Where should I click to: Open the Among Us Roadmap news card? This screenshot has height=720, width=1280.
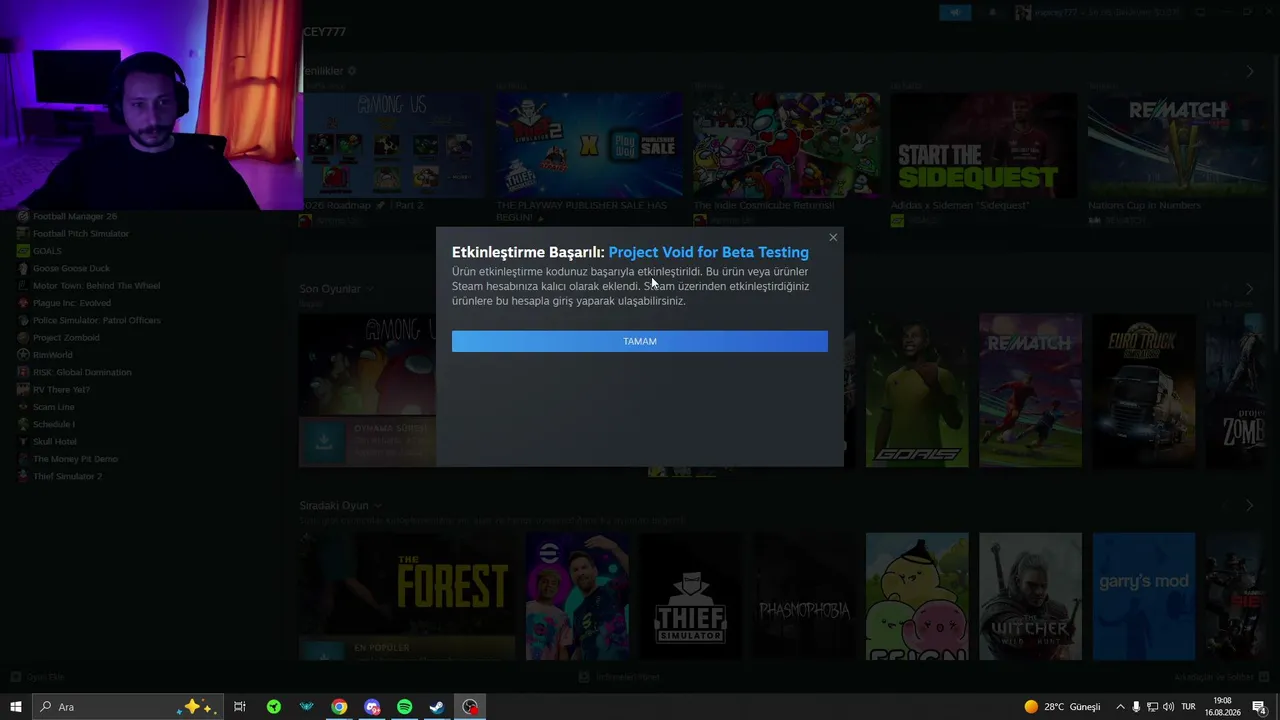(x=393, y=146)
